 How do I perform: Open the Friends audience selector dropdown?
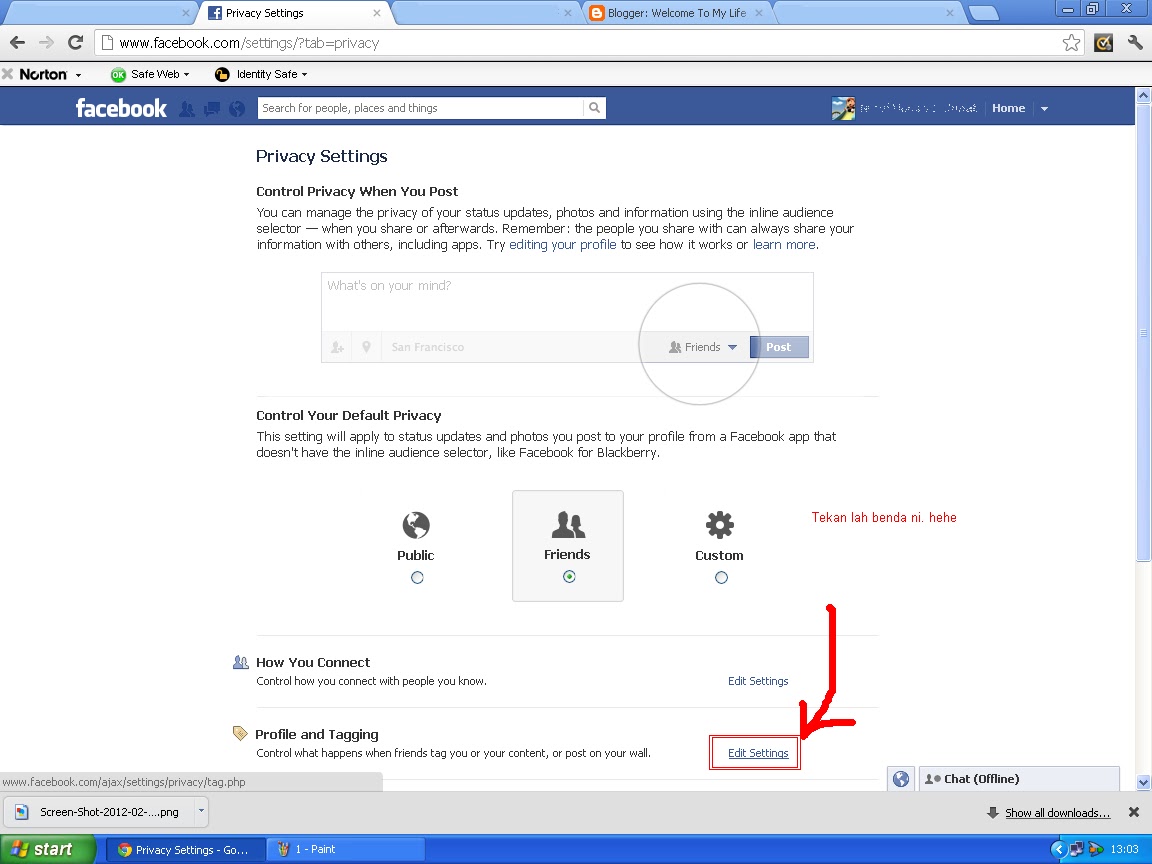(x=702, y=347)
